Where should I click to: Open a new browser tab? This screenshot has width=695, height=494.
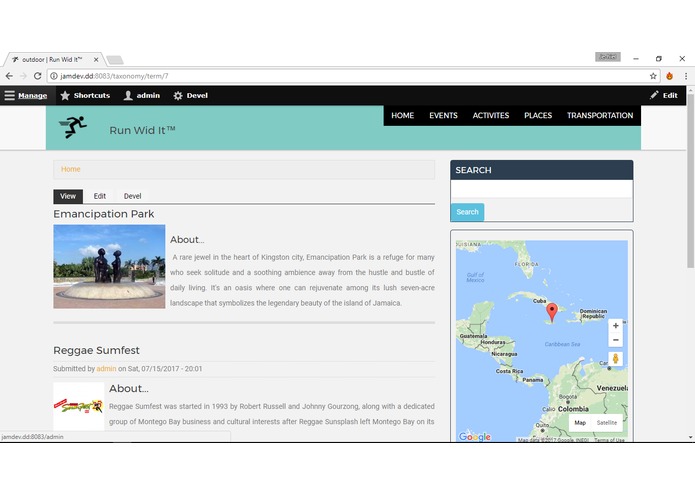[x=115, y=60]
